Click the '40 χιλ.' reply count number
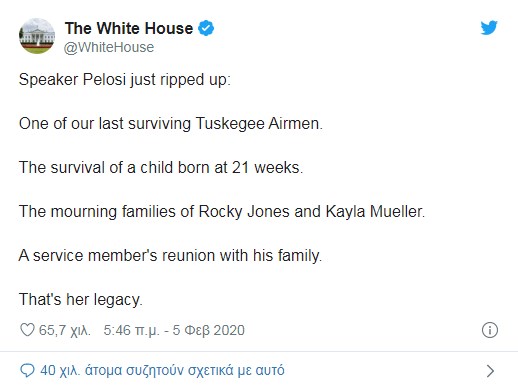This screenshot has height=386, width=518. [x=60, y=370]
